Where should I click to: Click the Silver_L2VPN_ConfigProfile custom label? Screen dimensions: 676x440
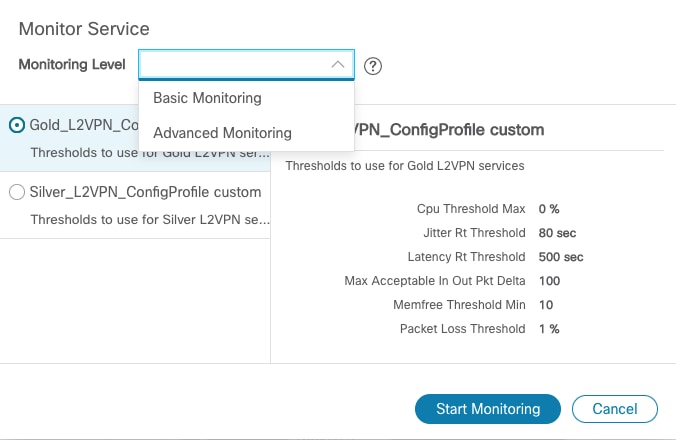pyautogui.click(x=146, y=192)
